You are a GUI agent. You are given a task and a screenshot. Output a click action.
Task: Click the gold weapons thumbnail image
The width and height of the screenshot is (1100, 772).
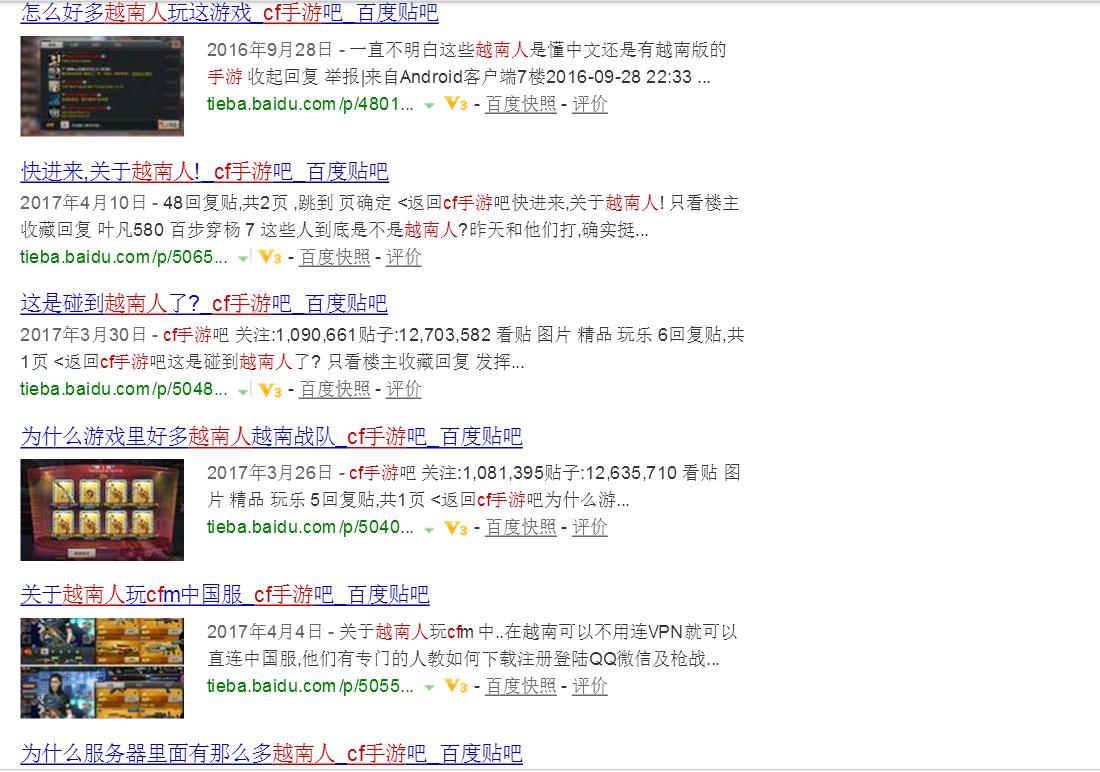[101, 510]
